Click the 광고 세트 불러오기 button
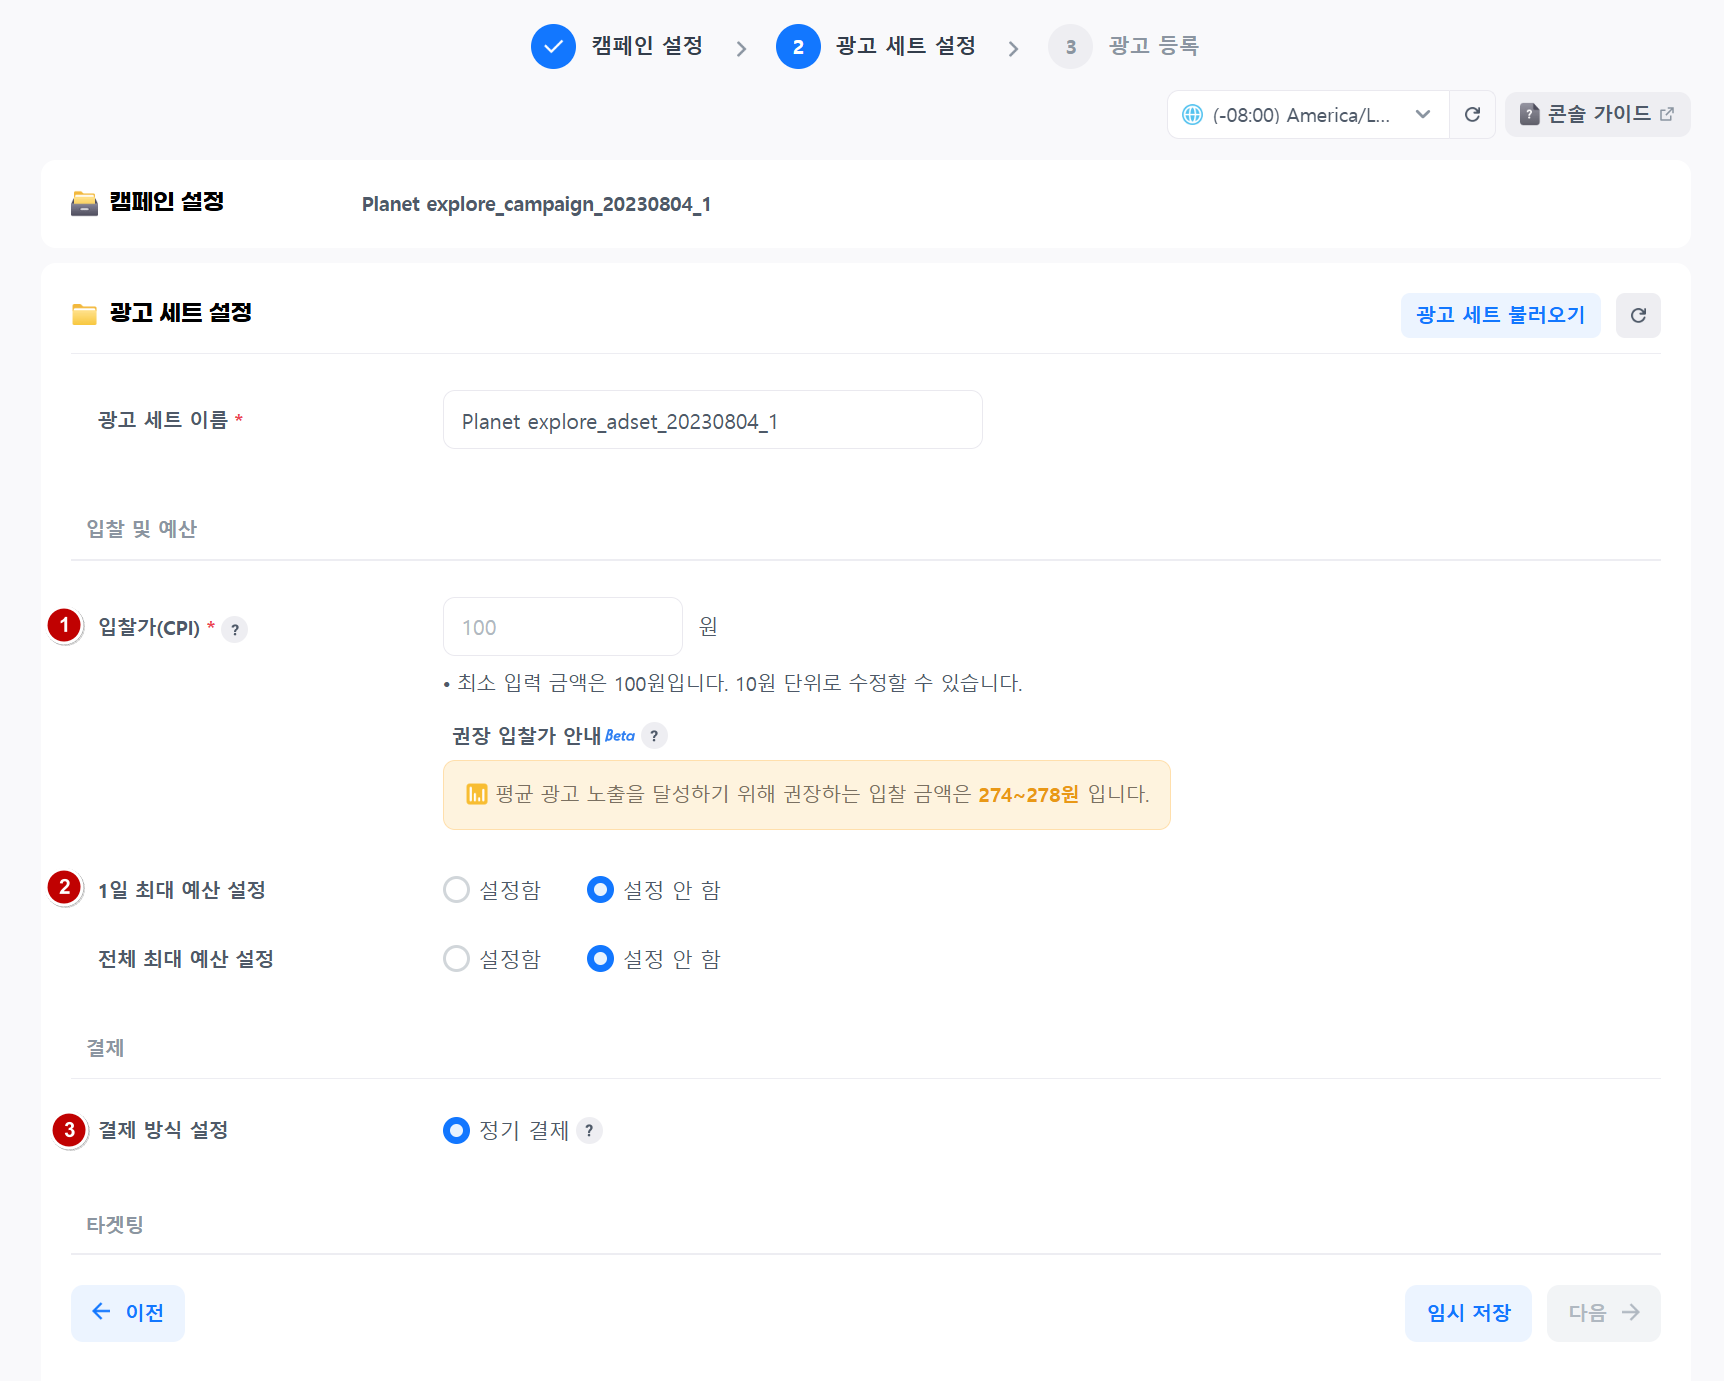The width and height of the screenshot is (1724, 1381). point(1500,316)
